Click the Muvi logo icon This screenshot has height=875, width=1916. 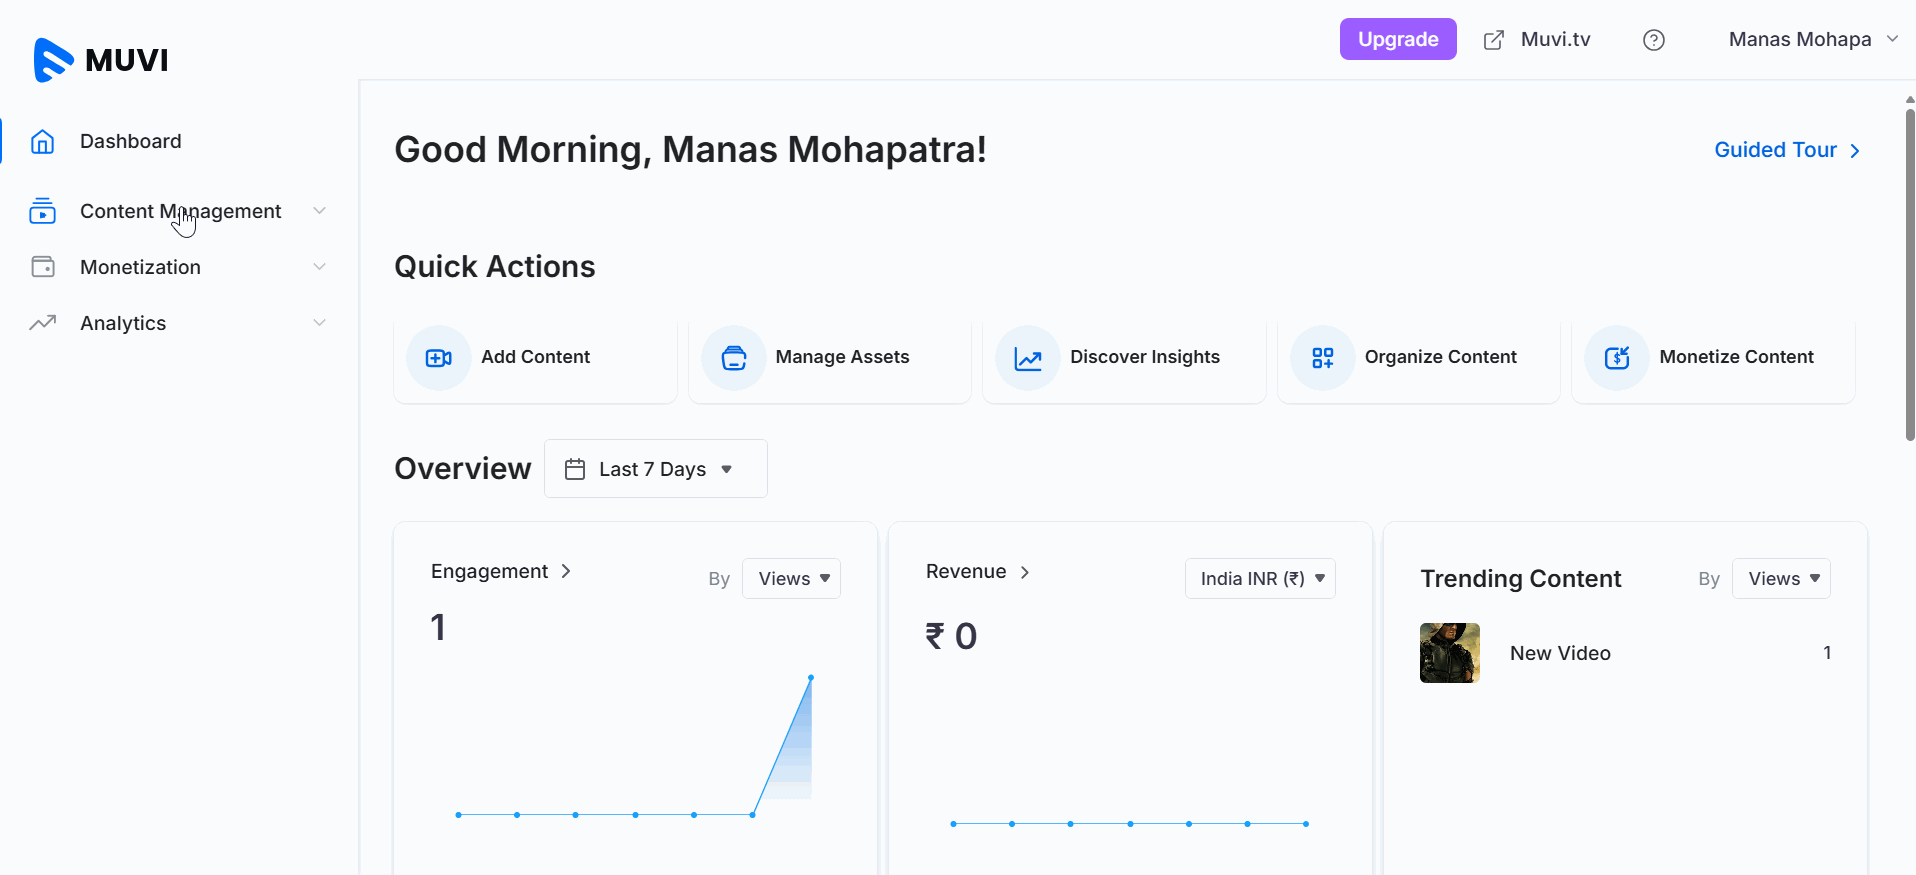[53, 60]
